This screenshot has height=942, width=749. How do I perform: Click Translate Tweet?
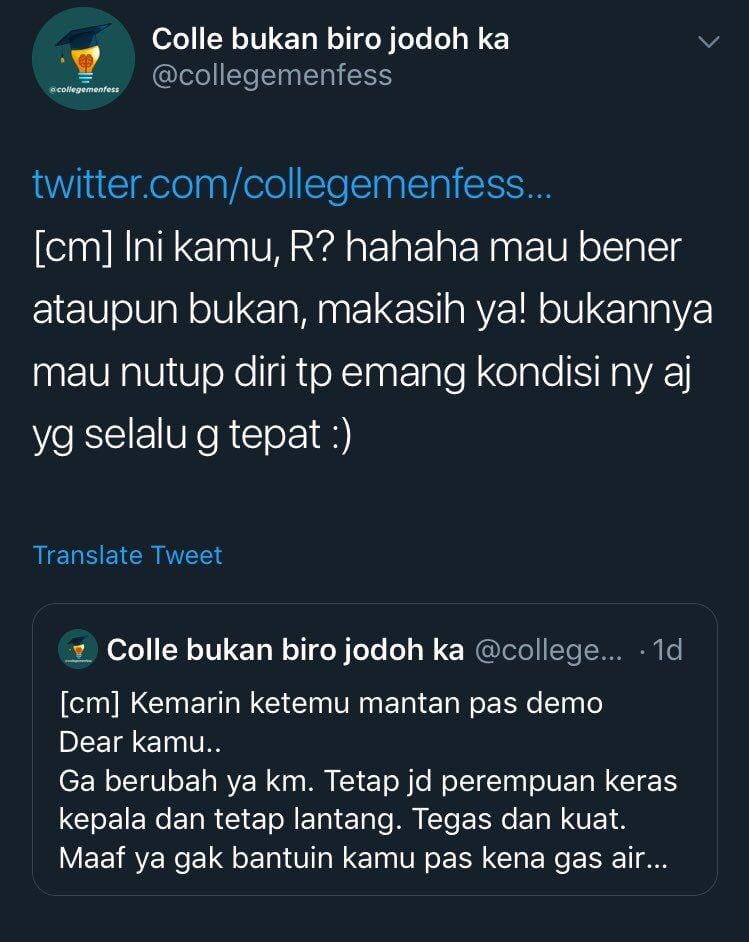click(x=127, y=555)
